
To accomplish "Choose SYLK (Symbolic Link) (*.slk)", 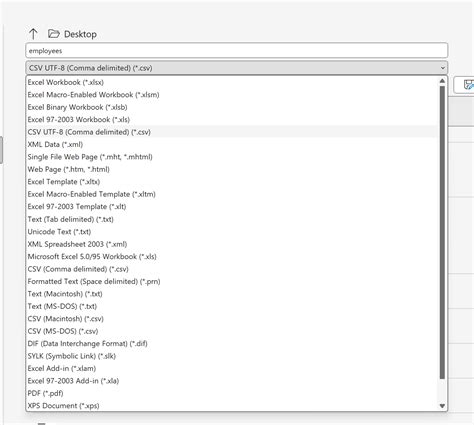I will pos(232,356).
